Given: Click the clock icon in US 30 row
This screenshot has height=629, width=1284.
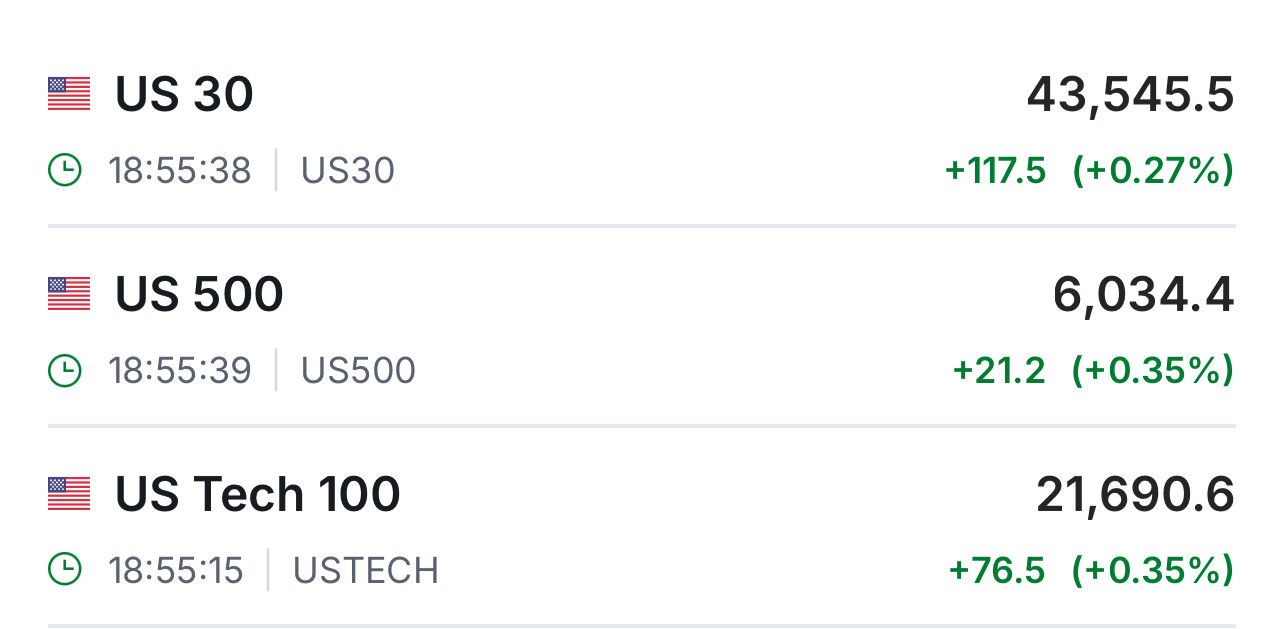Looking at the screenshot, I should (65, 171).
